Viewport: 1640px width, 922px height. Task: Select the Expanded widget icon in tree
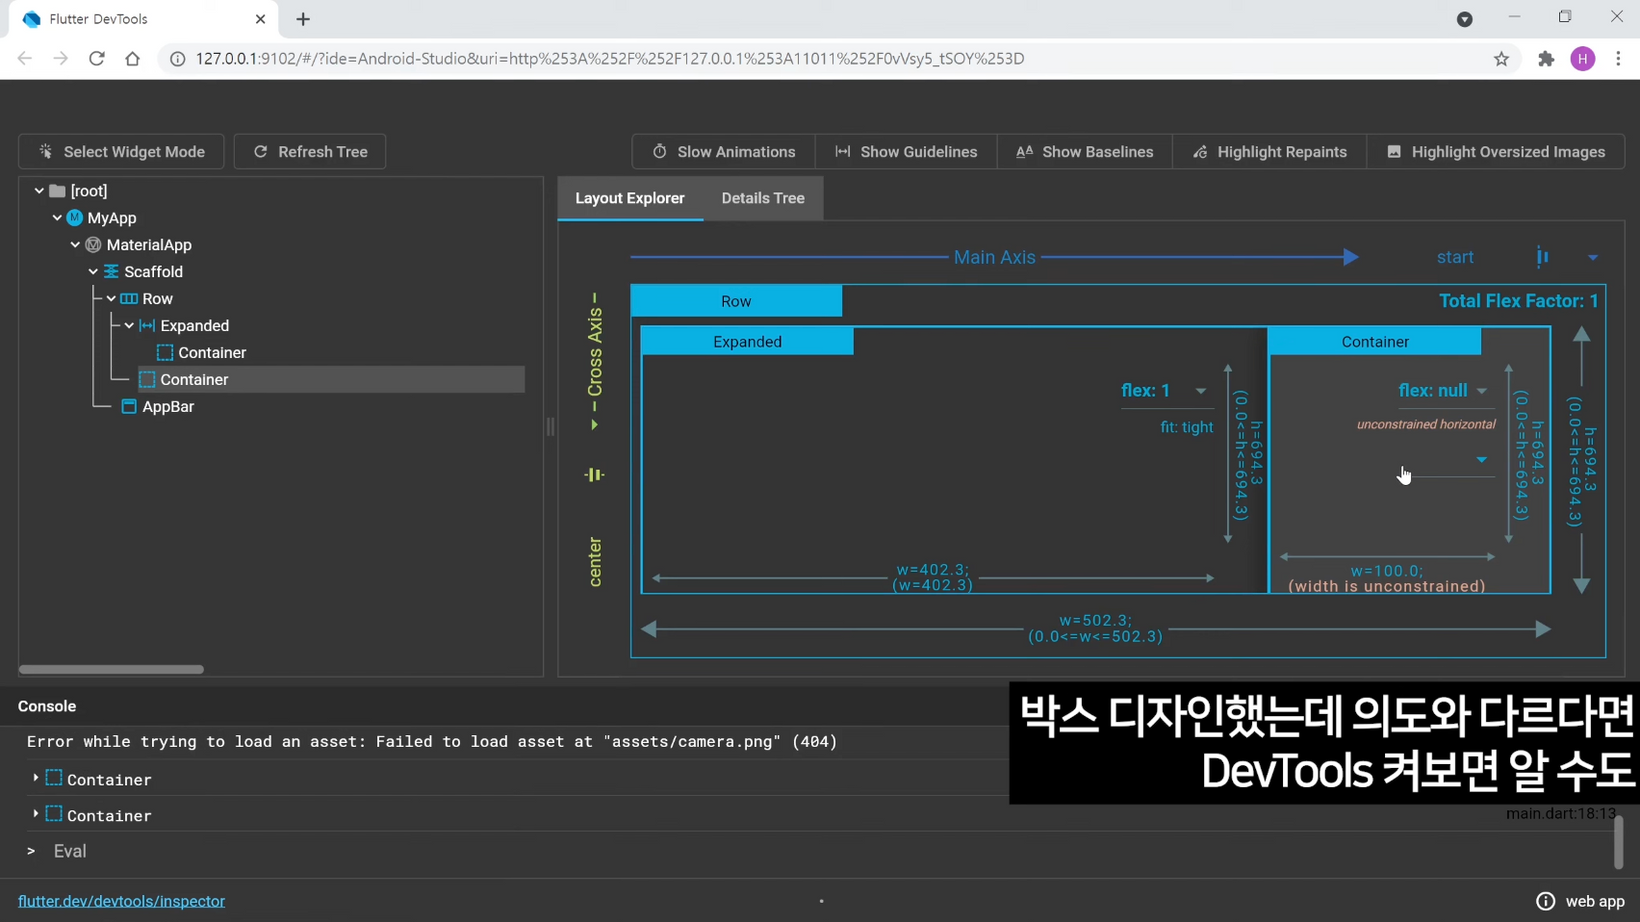tap(147, 326)
